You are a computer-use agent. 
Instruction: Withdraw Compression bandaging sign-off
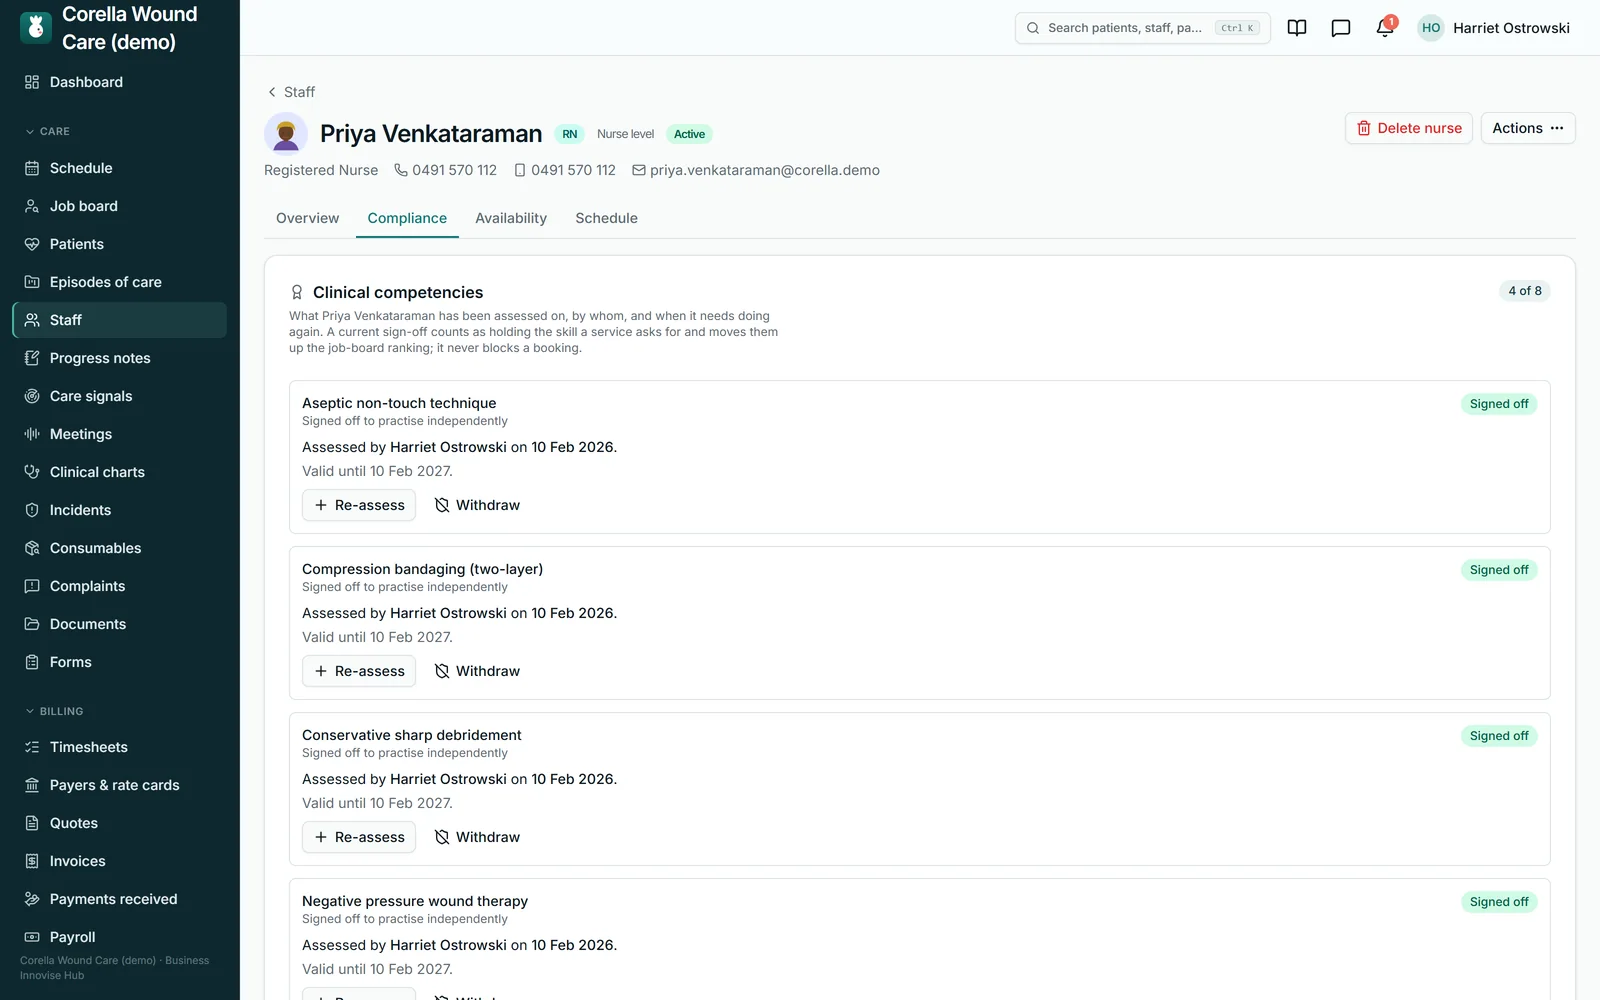coord(478,671)
